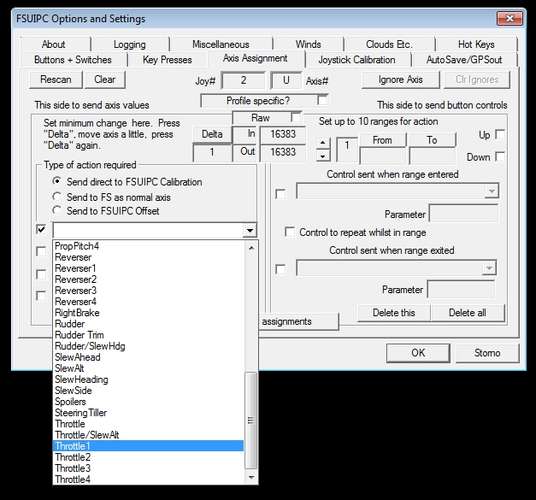Choose PropPitch4 from the list
Viewport: 536px width, 500px height.
coord(149,246)
